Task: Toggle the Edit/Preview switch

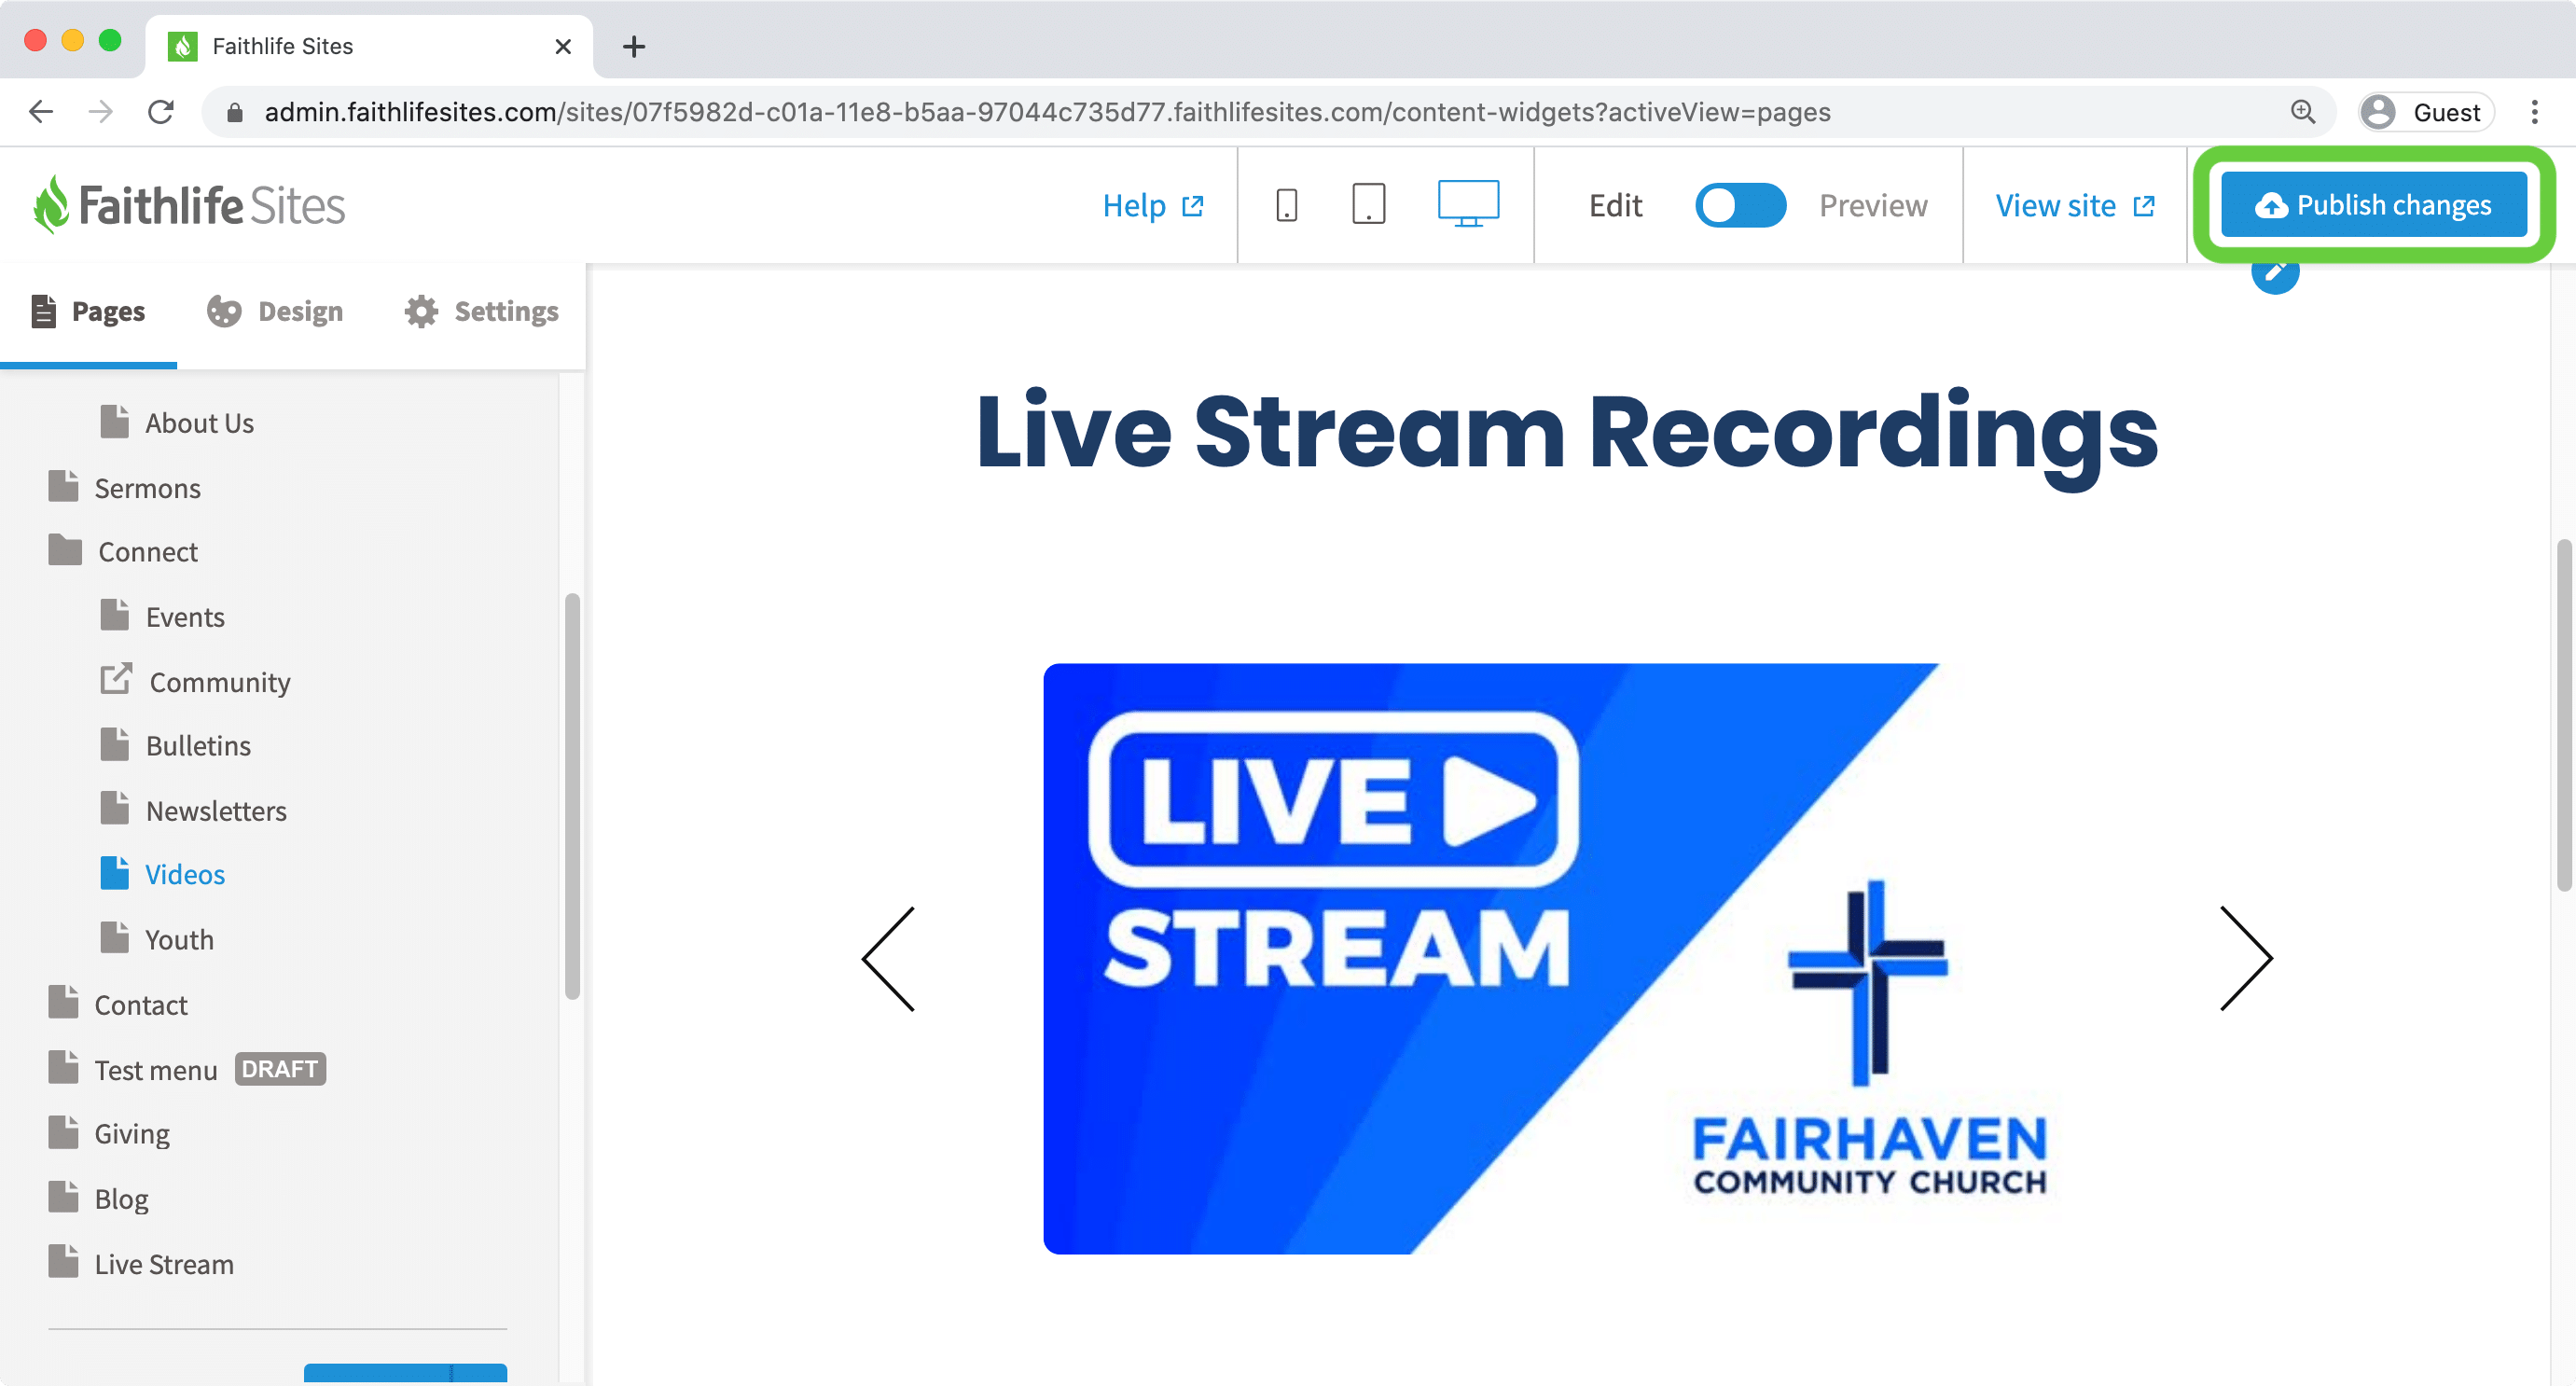Action: pyautogui.click(x=1740, y=205)
